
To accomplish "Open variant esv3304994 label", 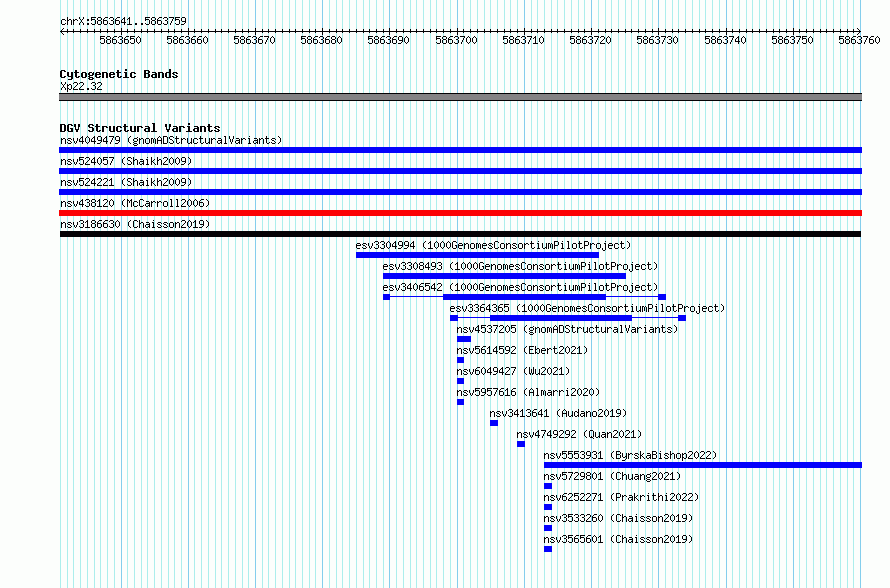I will pyautogui.click(x=493, y=245).
